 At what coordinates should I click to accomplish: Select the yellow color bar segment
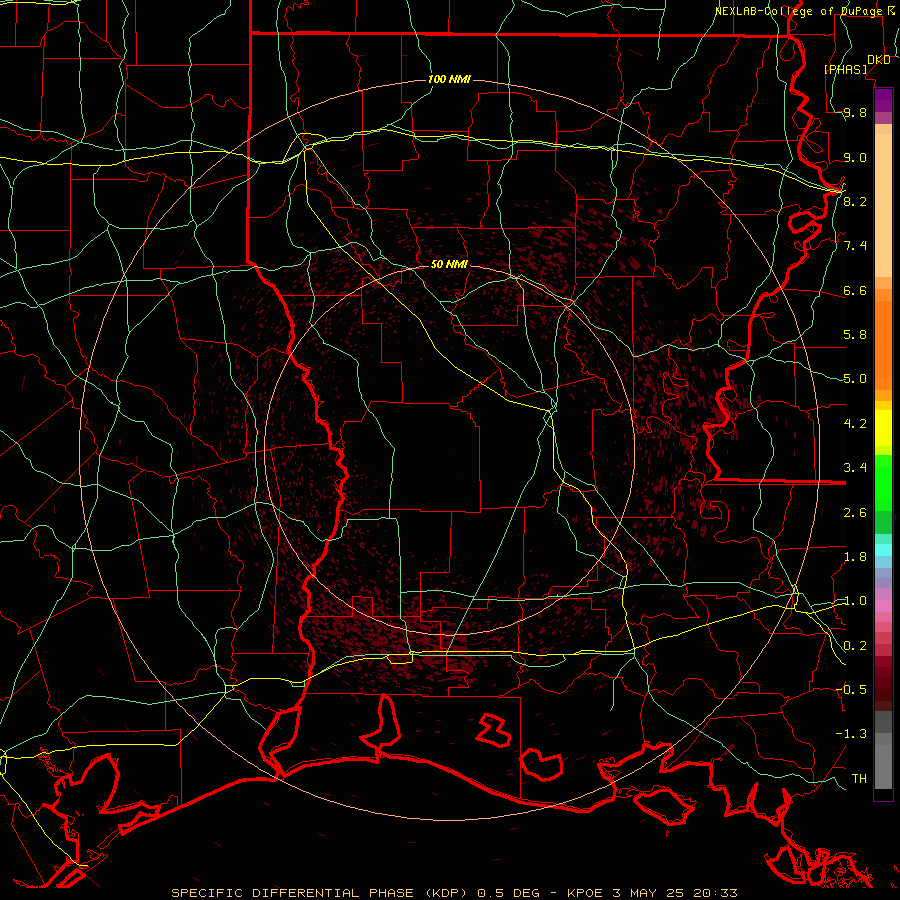pyautogui.click(x=883, y=428)
